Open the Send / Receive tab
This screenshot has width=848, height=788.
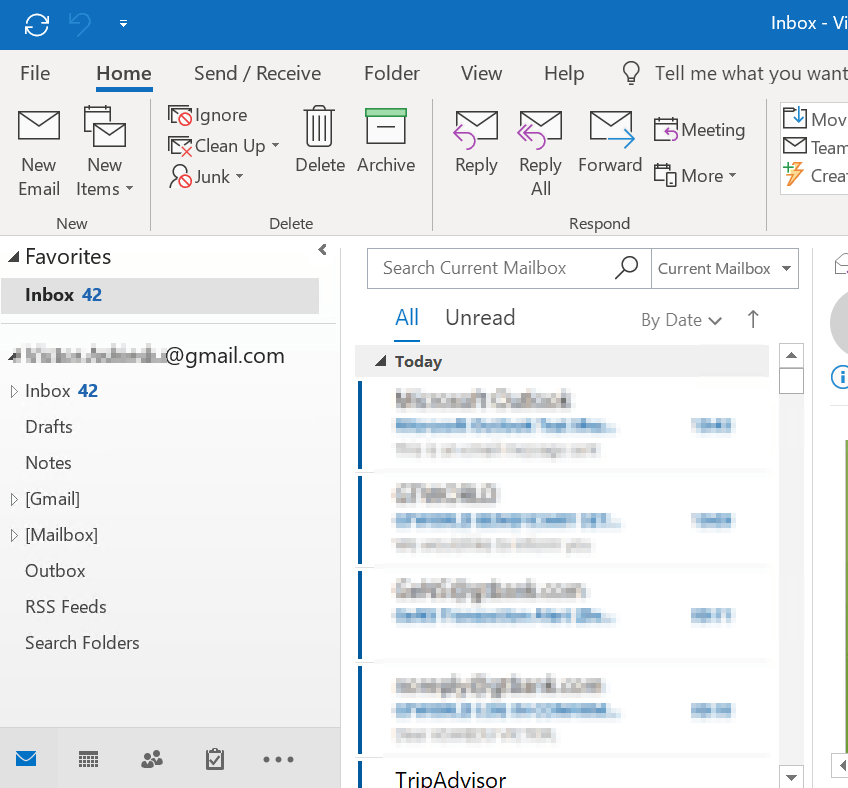[257, 73]
